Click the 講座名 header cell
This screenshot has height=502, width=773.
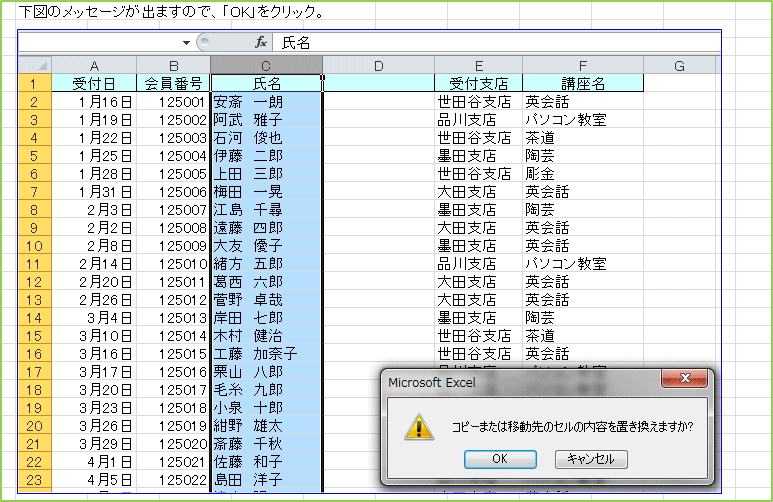[x=583, y=83]
